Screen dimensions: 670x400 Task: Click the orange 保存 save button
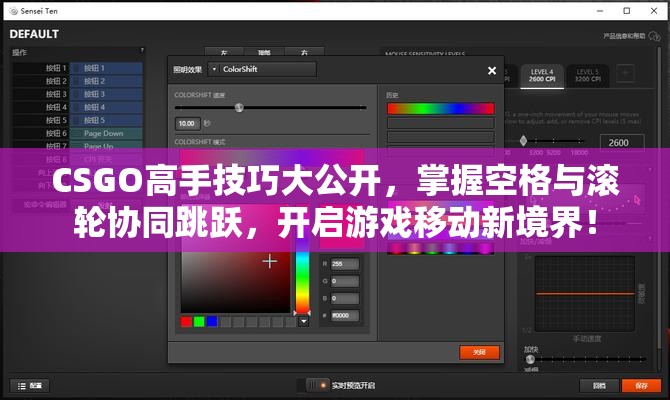pyautogui.click(x=641, y=385)
